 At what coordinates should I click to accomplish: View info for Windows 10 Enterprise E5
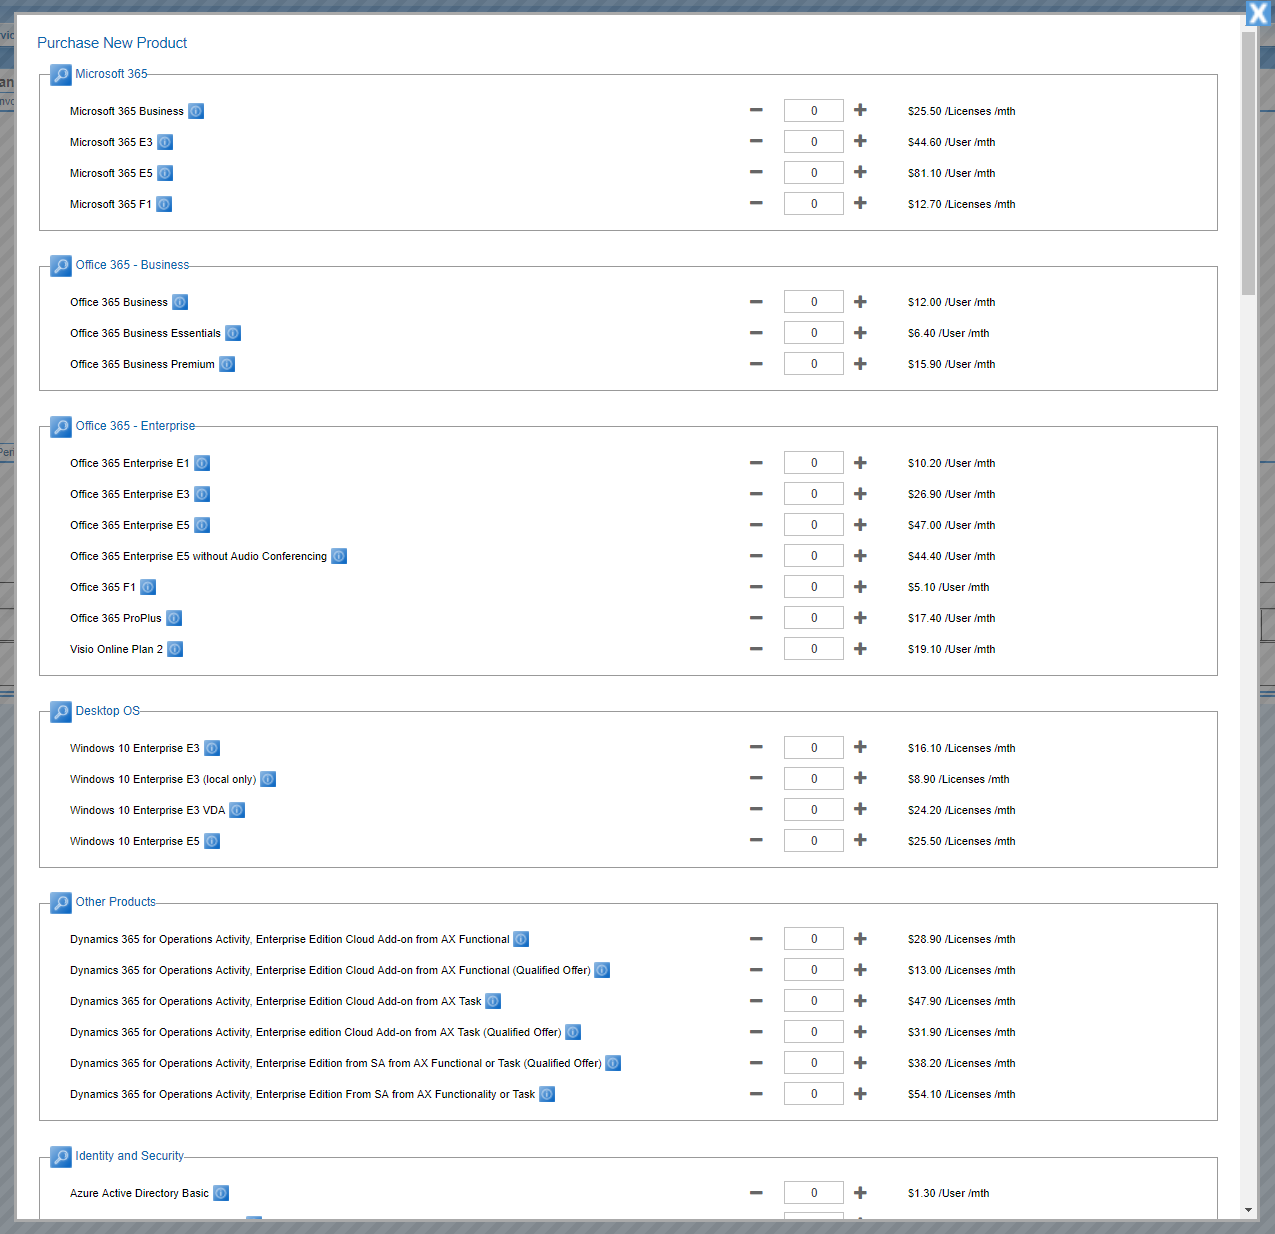212,841
